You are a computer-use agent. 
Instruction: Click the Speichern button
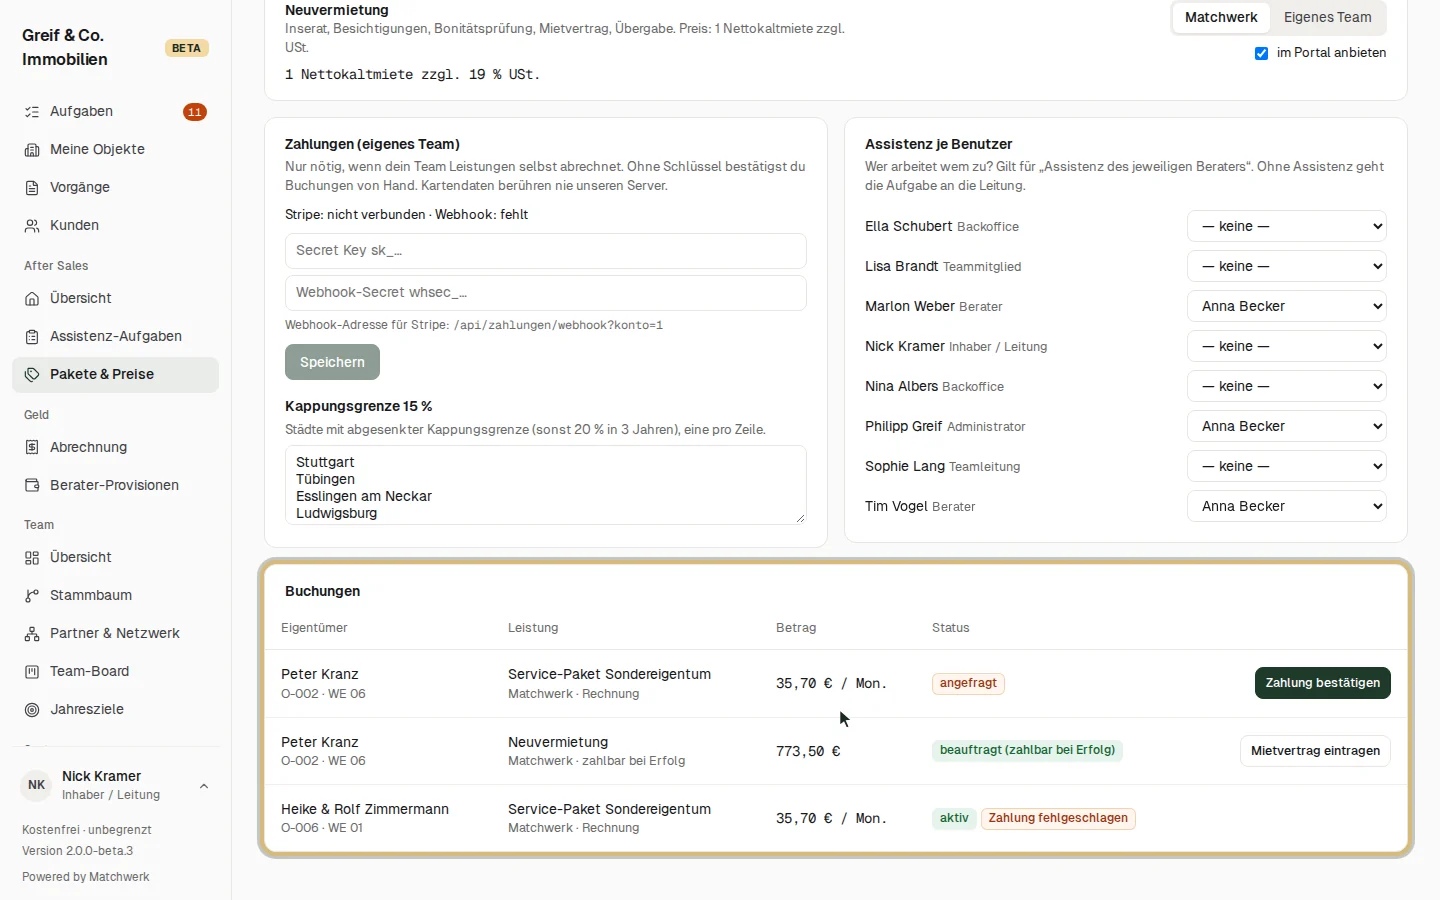click(x=332, y=362)
